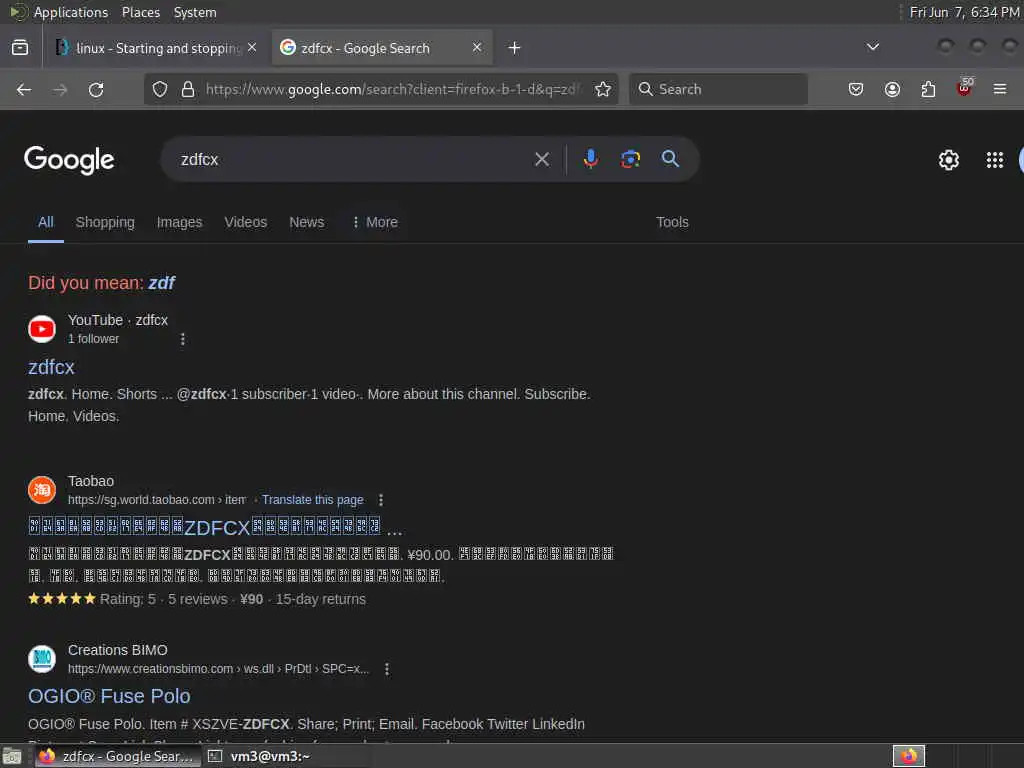
Task: Open more options for Creations BIMO result
Action: tap(387, 669)
